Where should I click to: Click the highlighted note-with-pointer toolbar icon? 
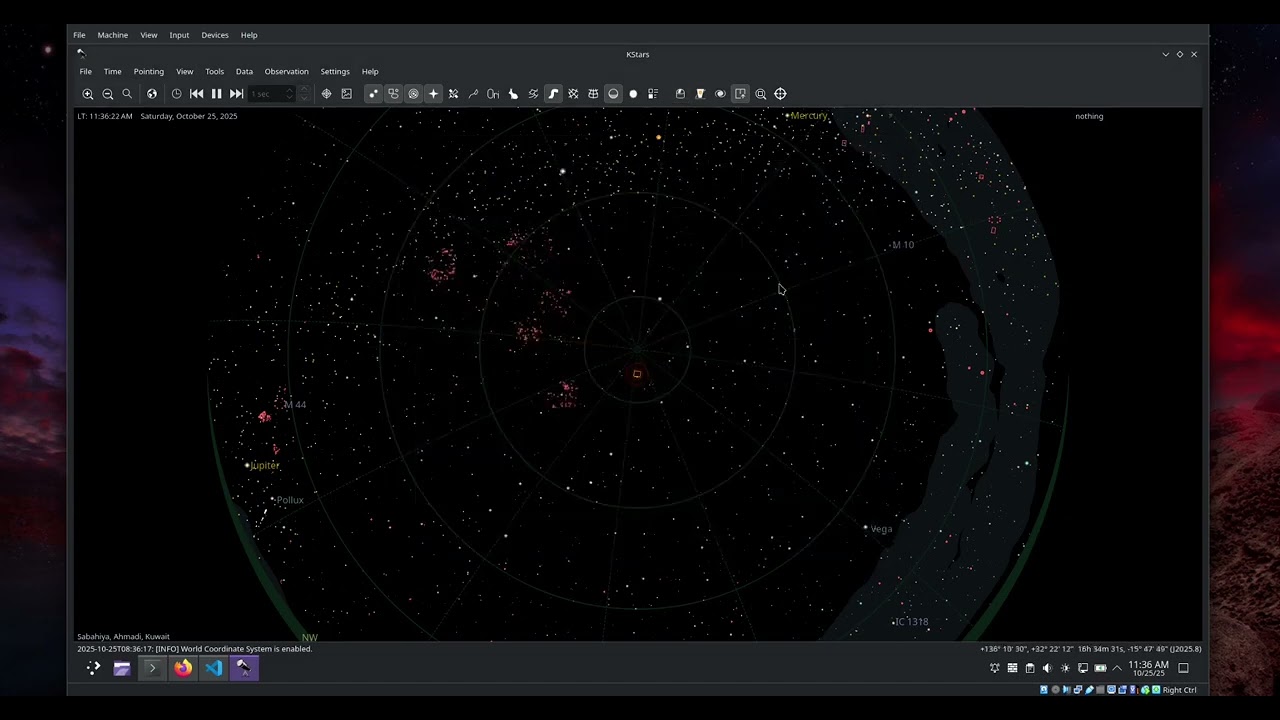tap(740, 94)
